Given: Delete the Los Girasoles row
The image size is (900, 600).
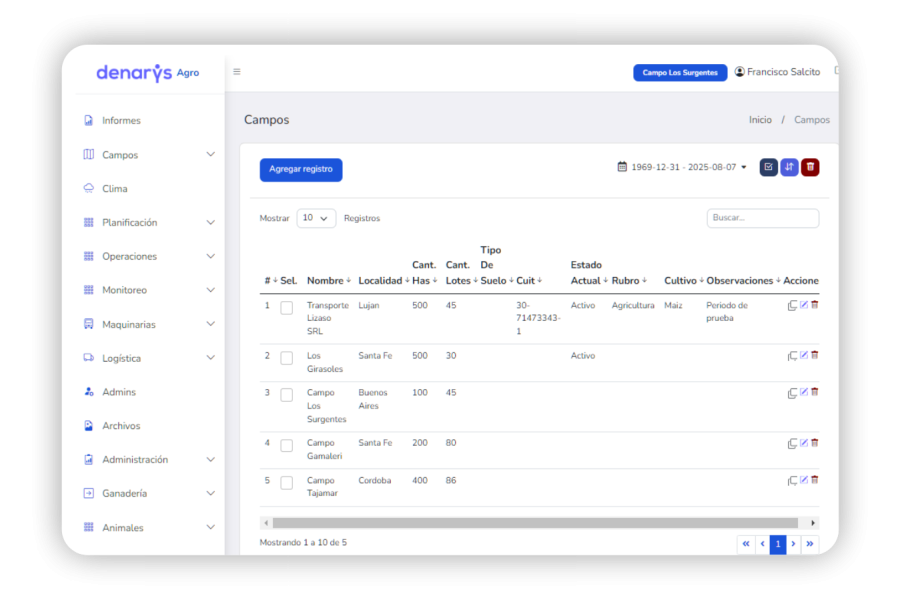Looking at the screenshot, I should [814, 355].
